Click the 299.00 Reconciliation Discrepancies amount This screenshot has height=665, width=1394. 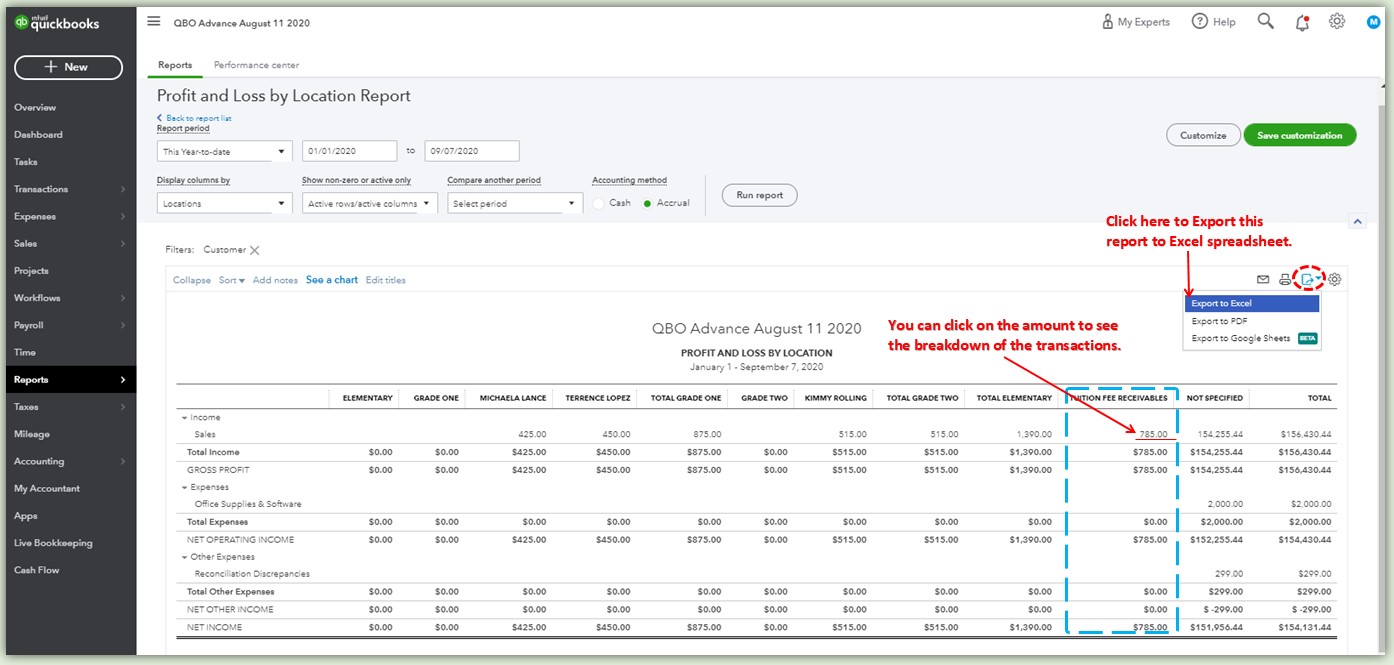coord(1230,574)
